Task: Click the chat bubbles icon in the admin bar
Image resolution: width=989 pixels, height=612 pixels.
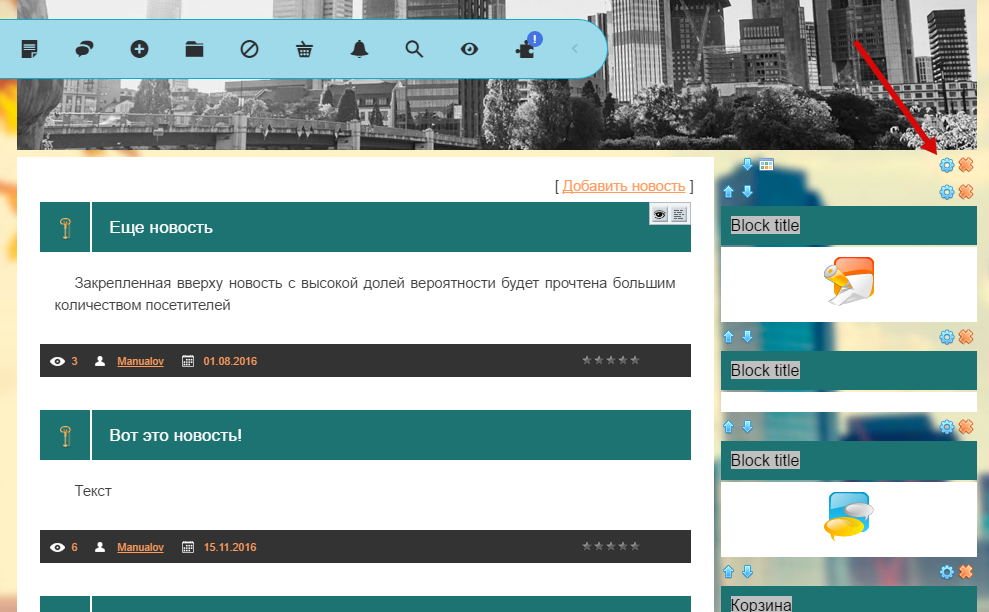Action: [x=85, y=49]
